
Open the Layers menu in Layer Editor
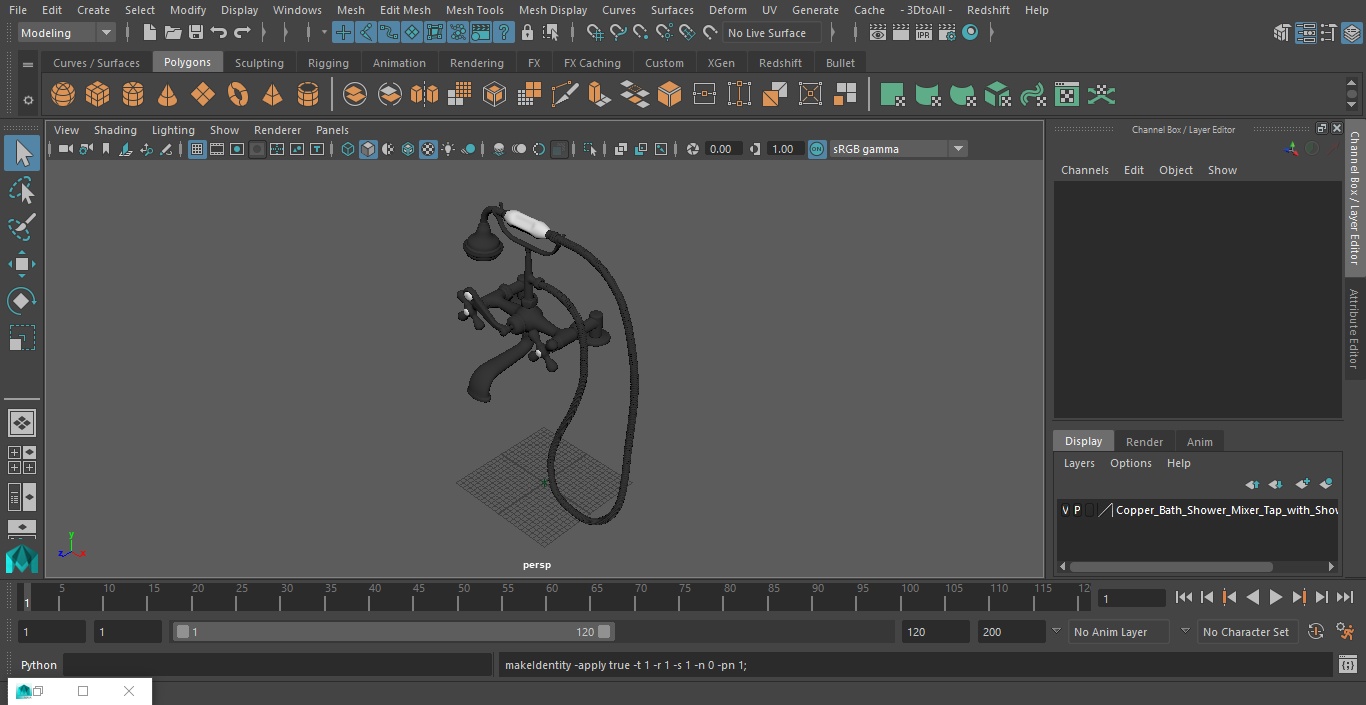pyautogui.click(x=1079, y=463)
